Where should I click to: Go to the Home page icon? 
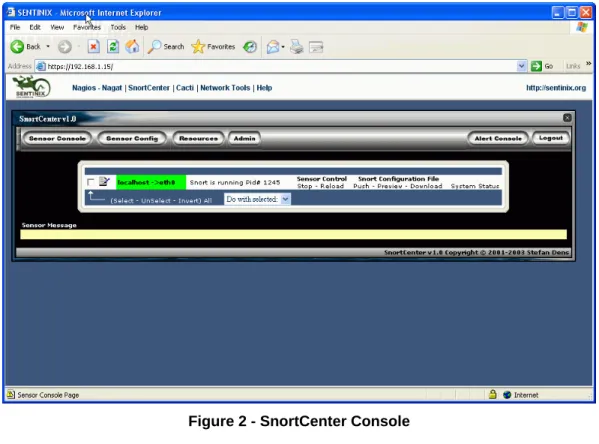click(x=132, y=47)
